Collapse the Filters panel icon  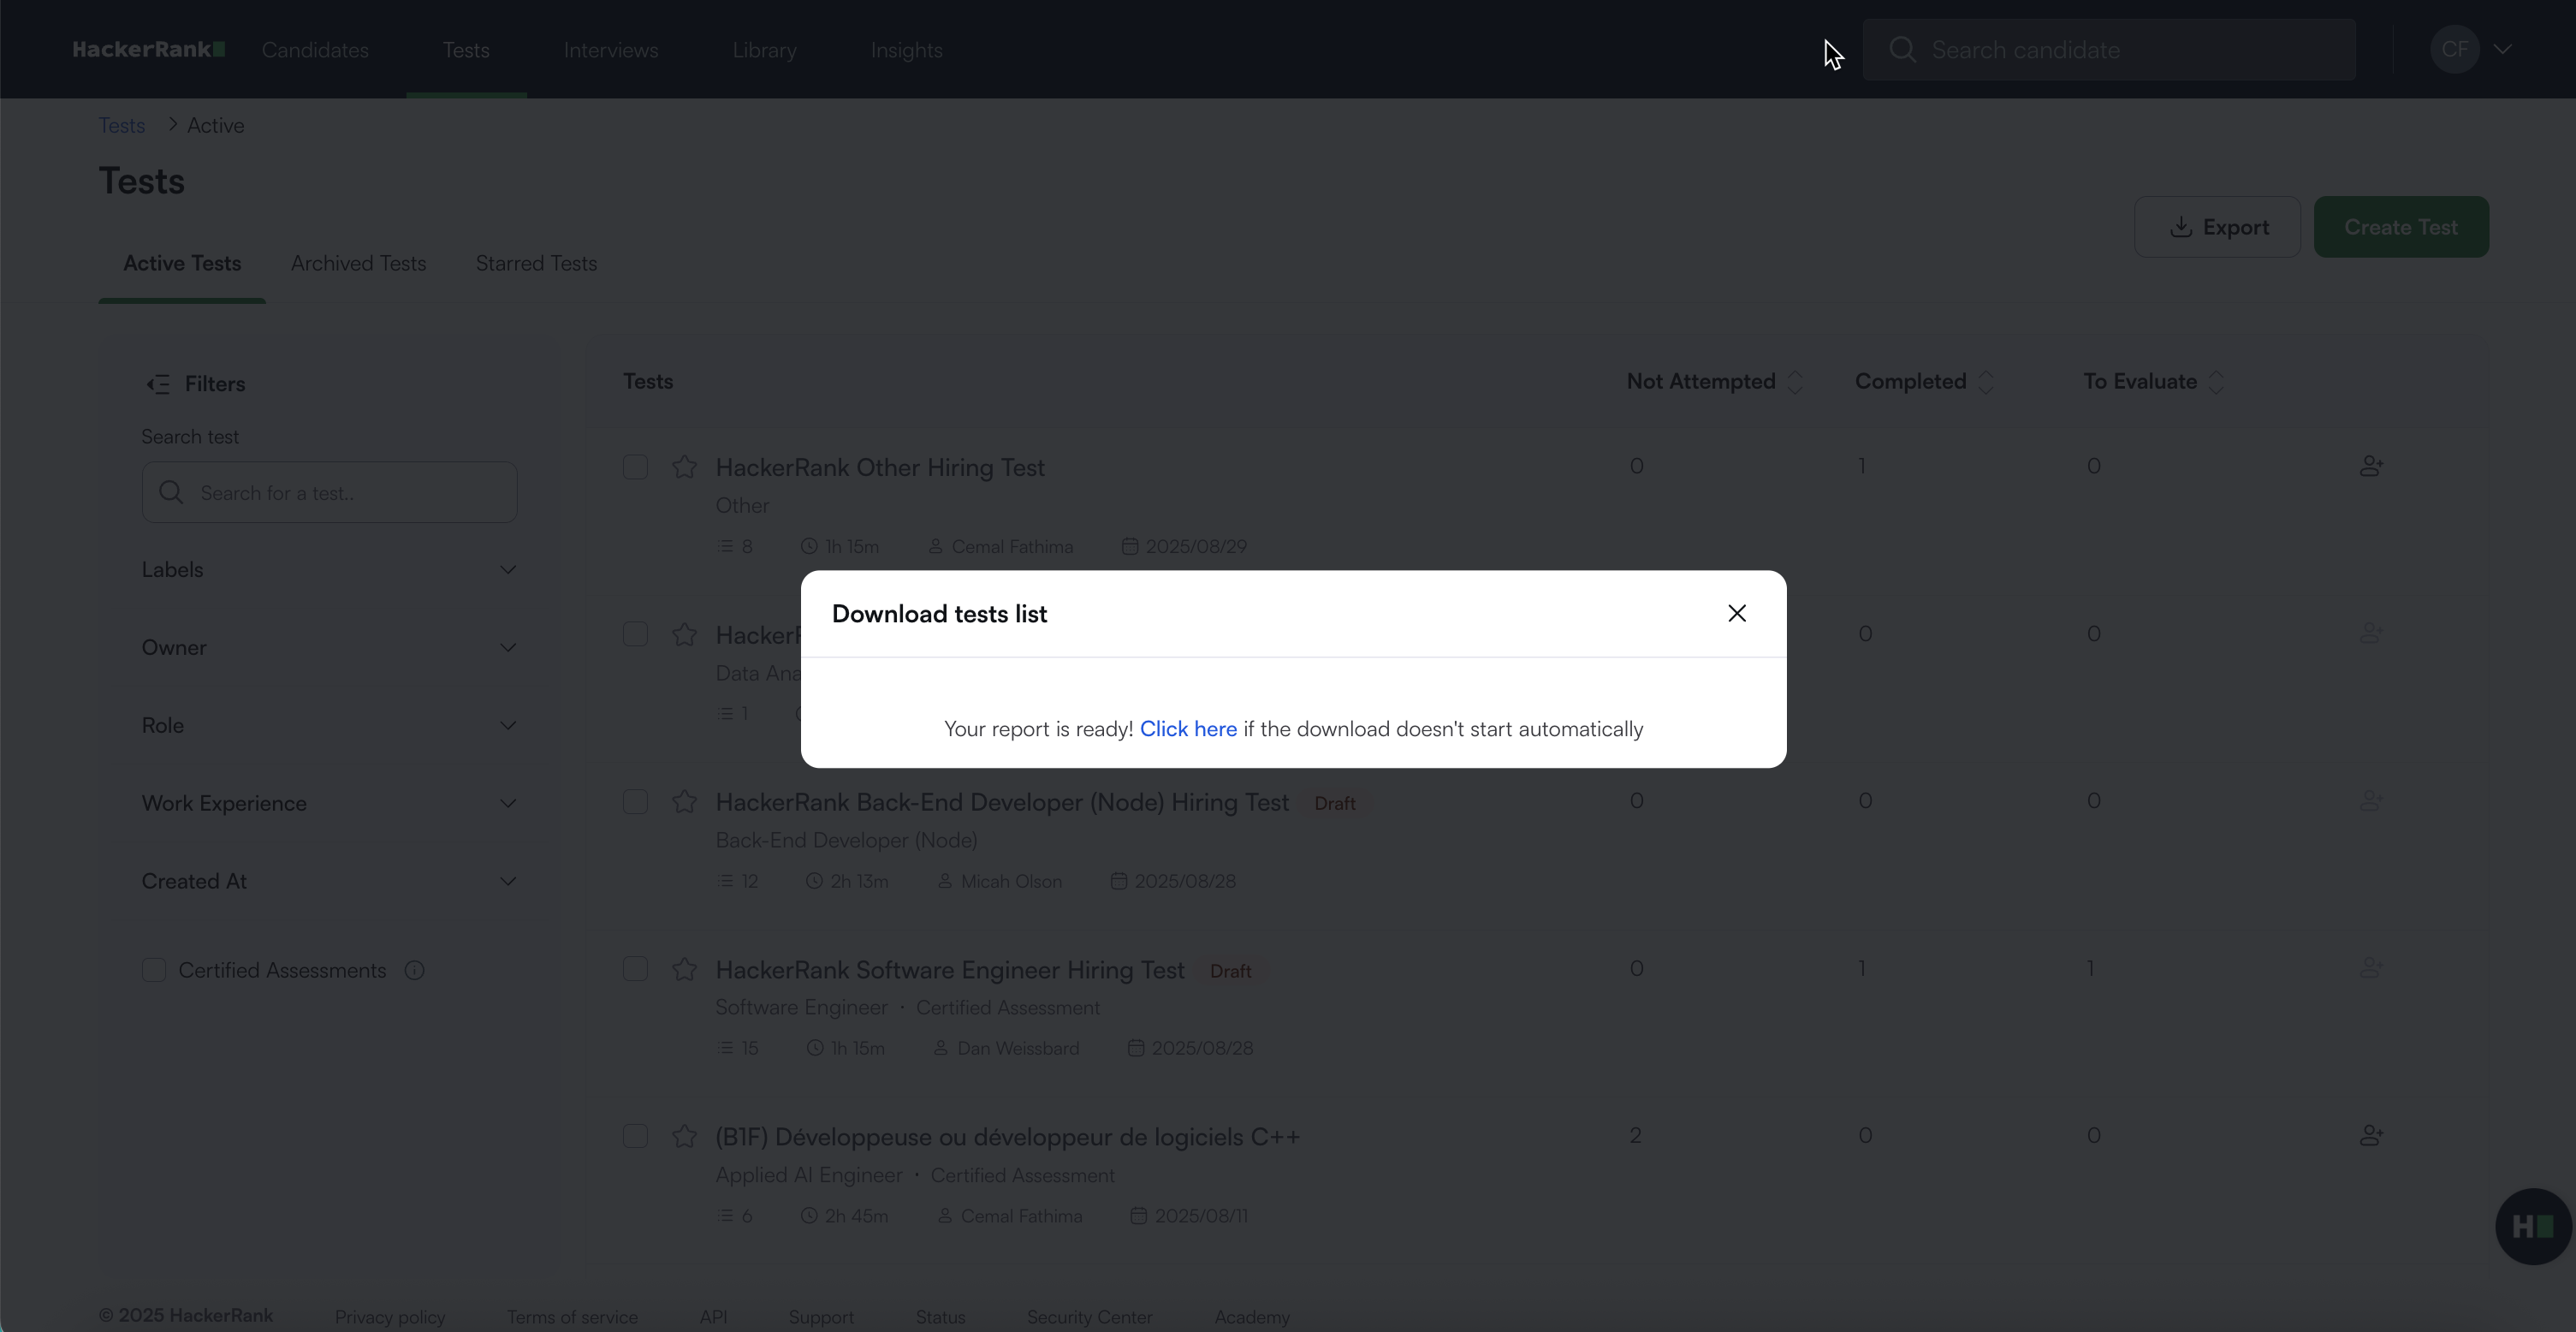point(158,384)
